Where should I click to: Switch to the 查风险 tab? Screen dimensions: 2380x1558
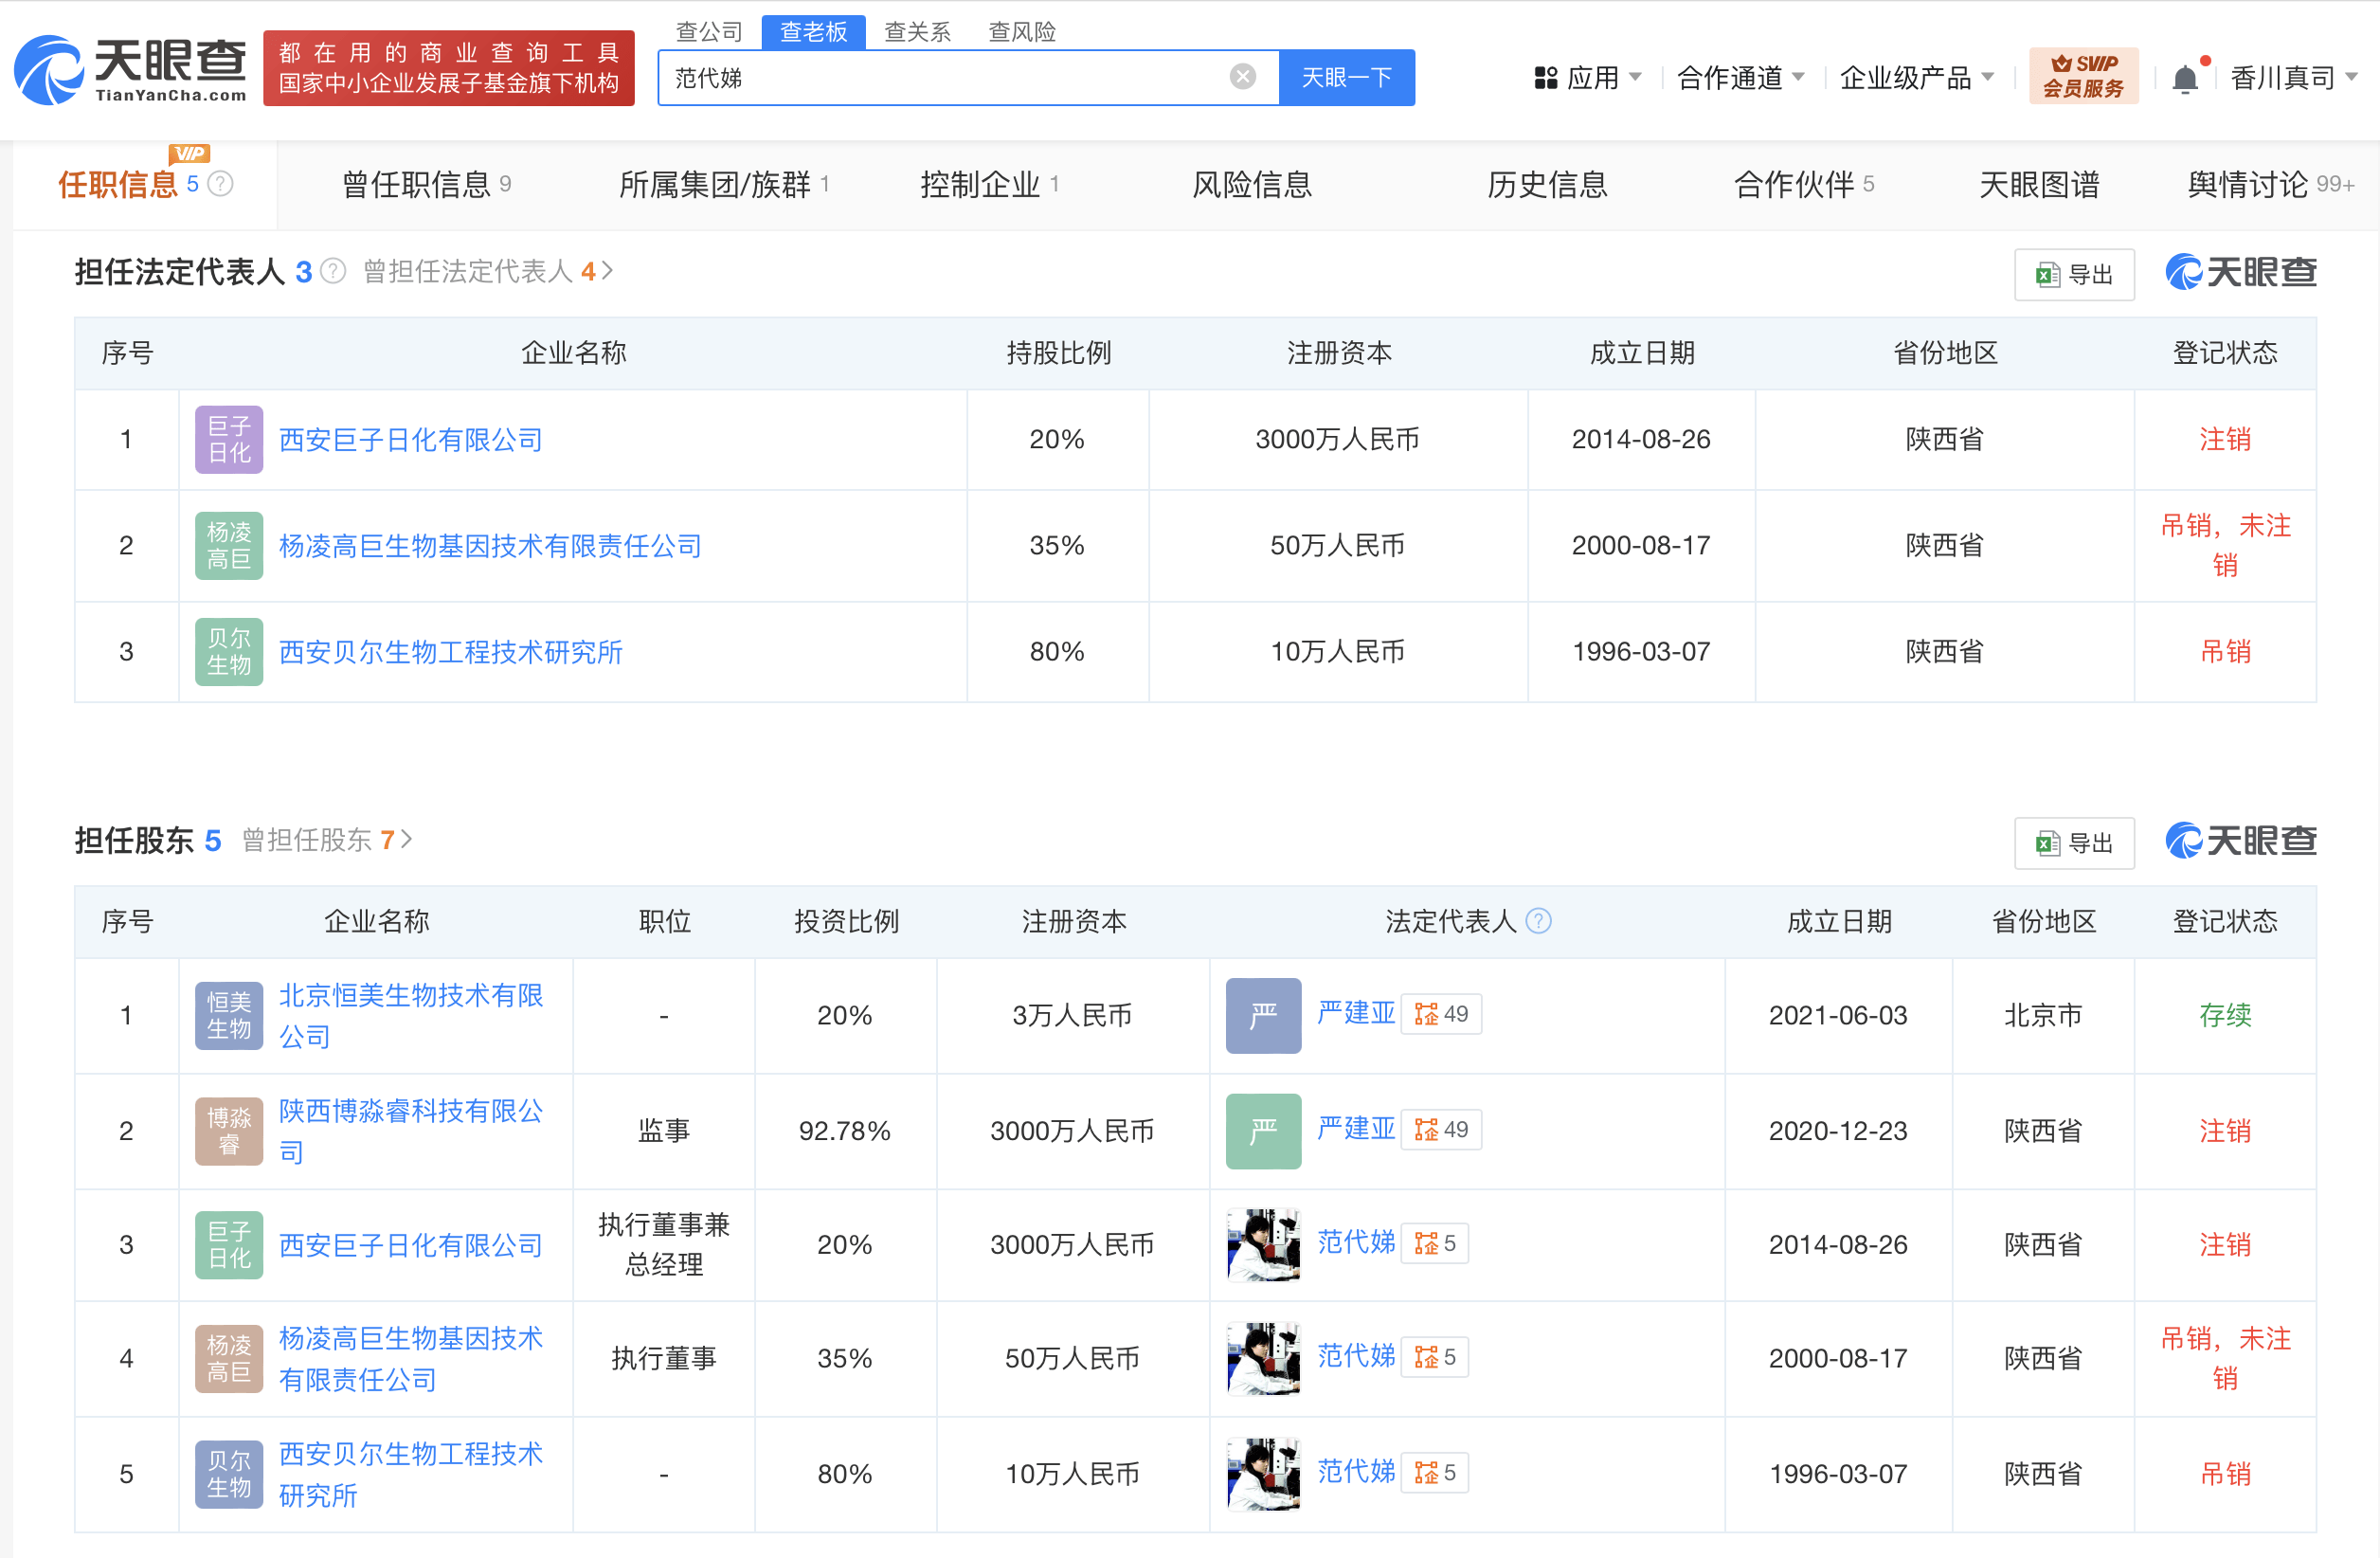(1022, 31)
